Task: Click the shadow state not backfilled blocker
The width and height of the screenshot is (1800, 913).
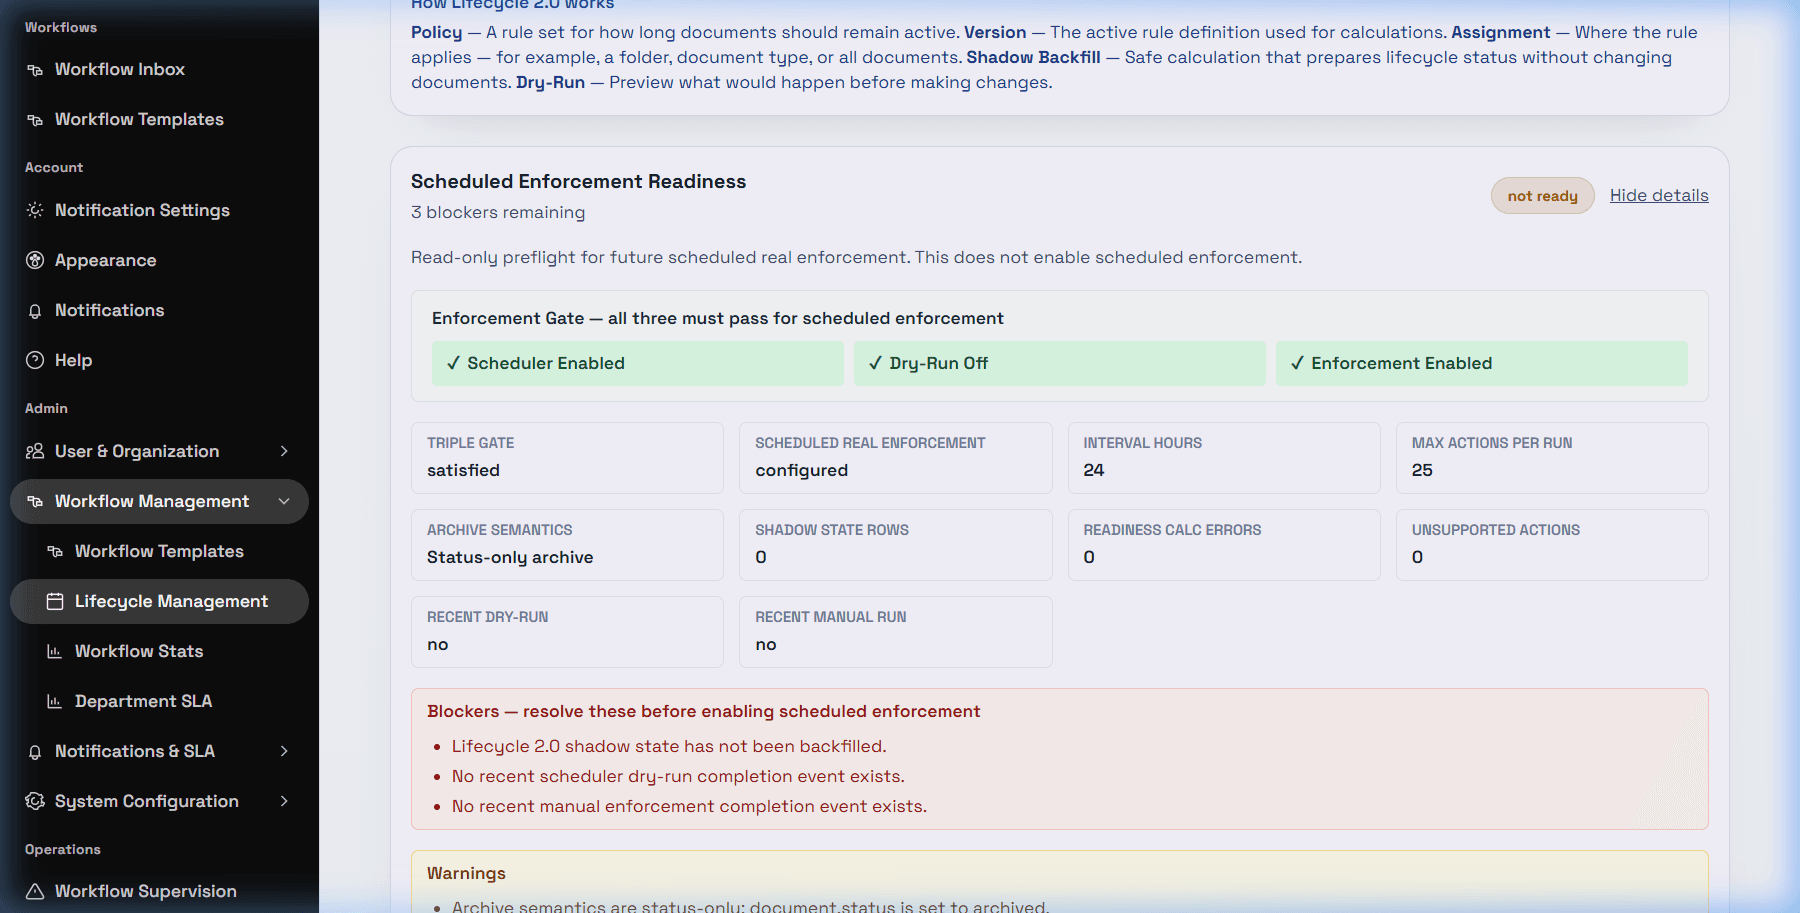Action: 669,746
